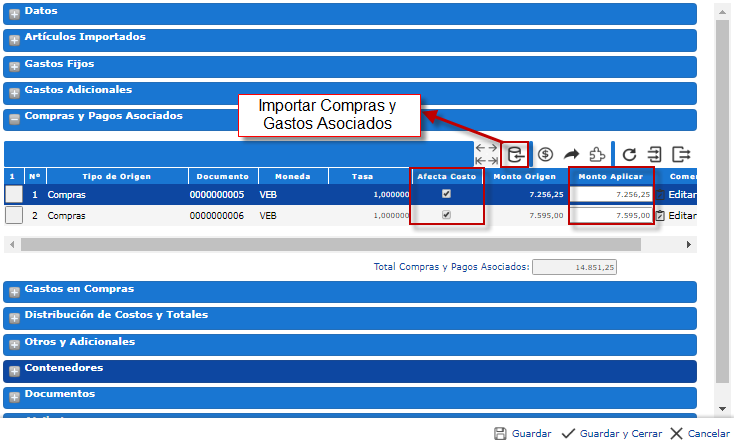
Task: Click the grid scrollbar left arrow
Action: [x=12, y=244]
